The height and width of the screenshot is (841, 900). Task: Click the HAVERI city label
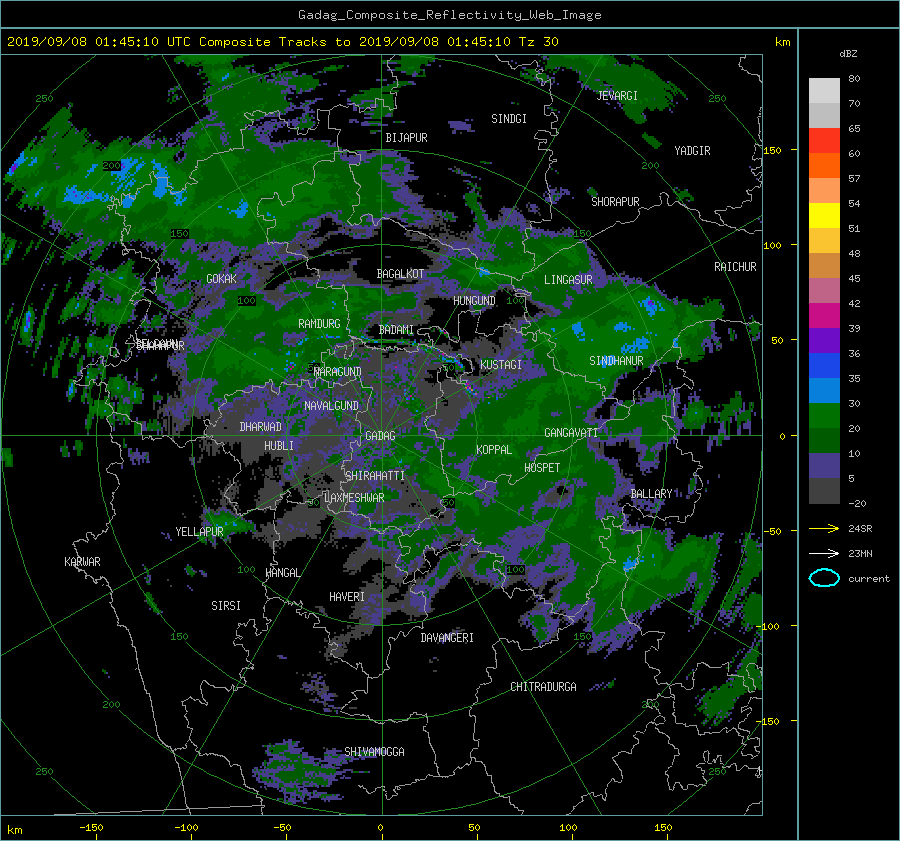tap(347, 597)
